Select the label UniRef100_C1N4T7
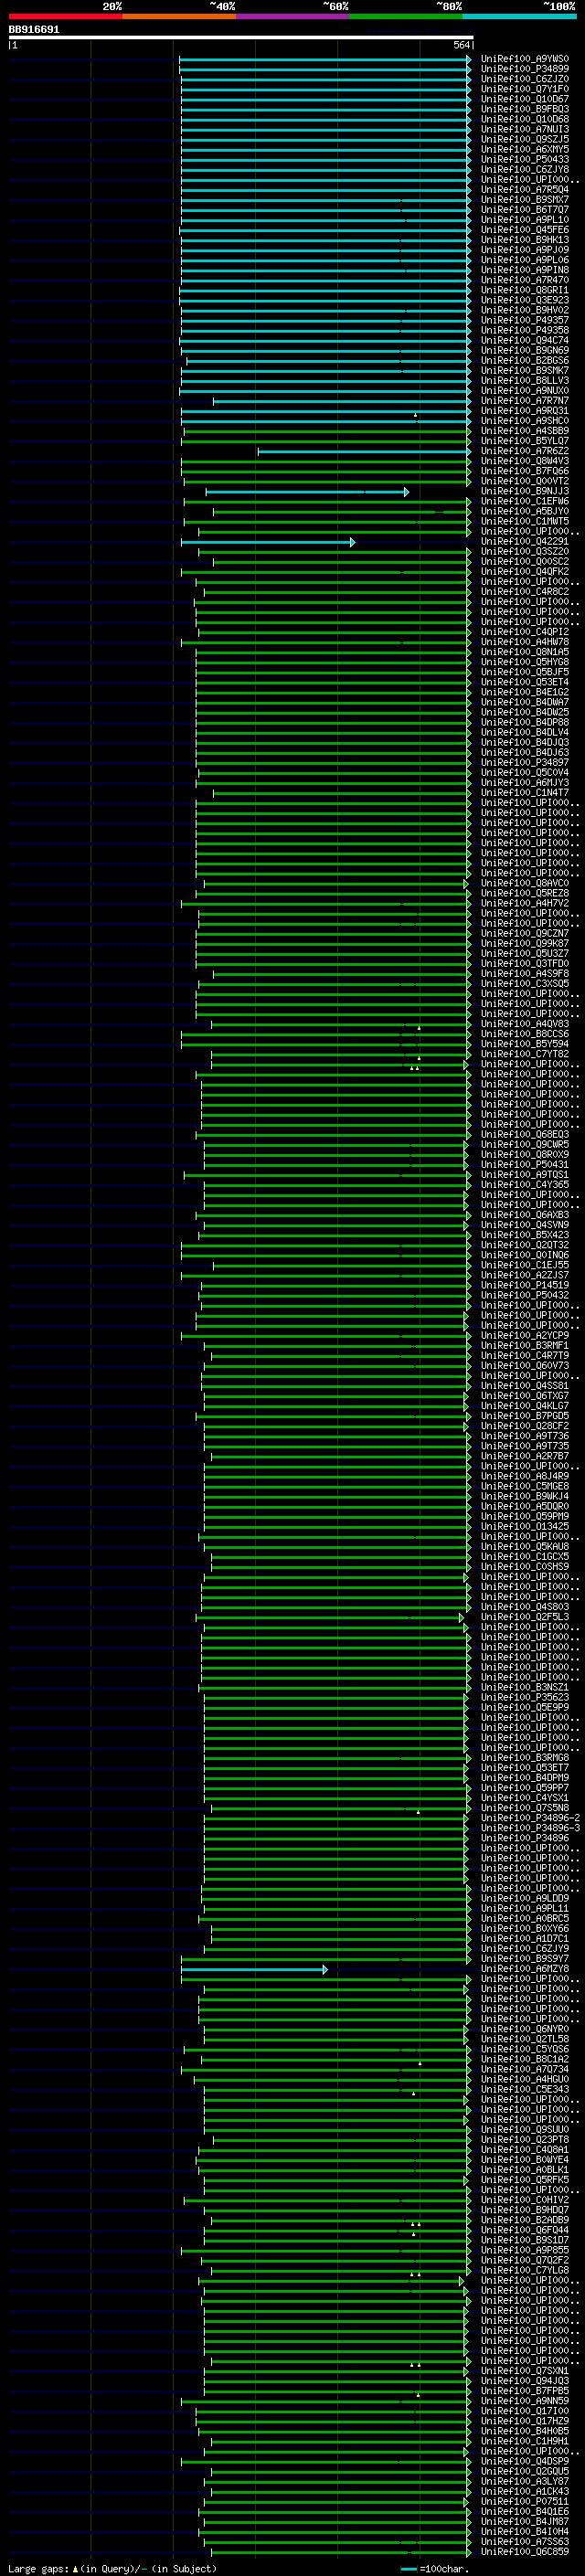This screenshot has width=585, height=2576. (x=524, y=793)
